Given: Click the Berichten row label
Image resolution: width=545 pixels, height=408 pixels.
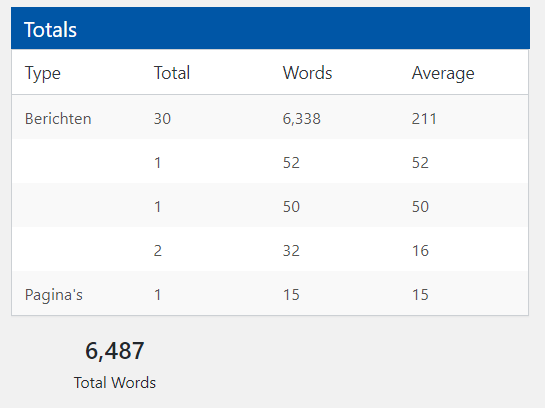Looking at the screenshot, I should 58,119.
